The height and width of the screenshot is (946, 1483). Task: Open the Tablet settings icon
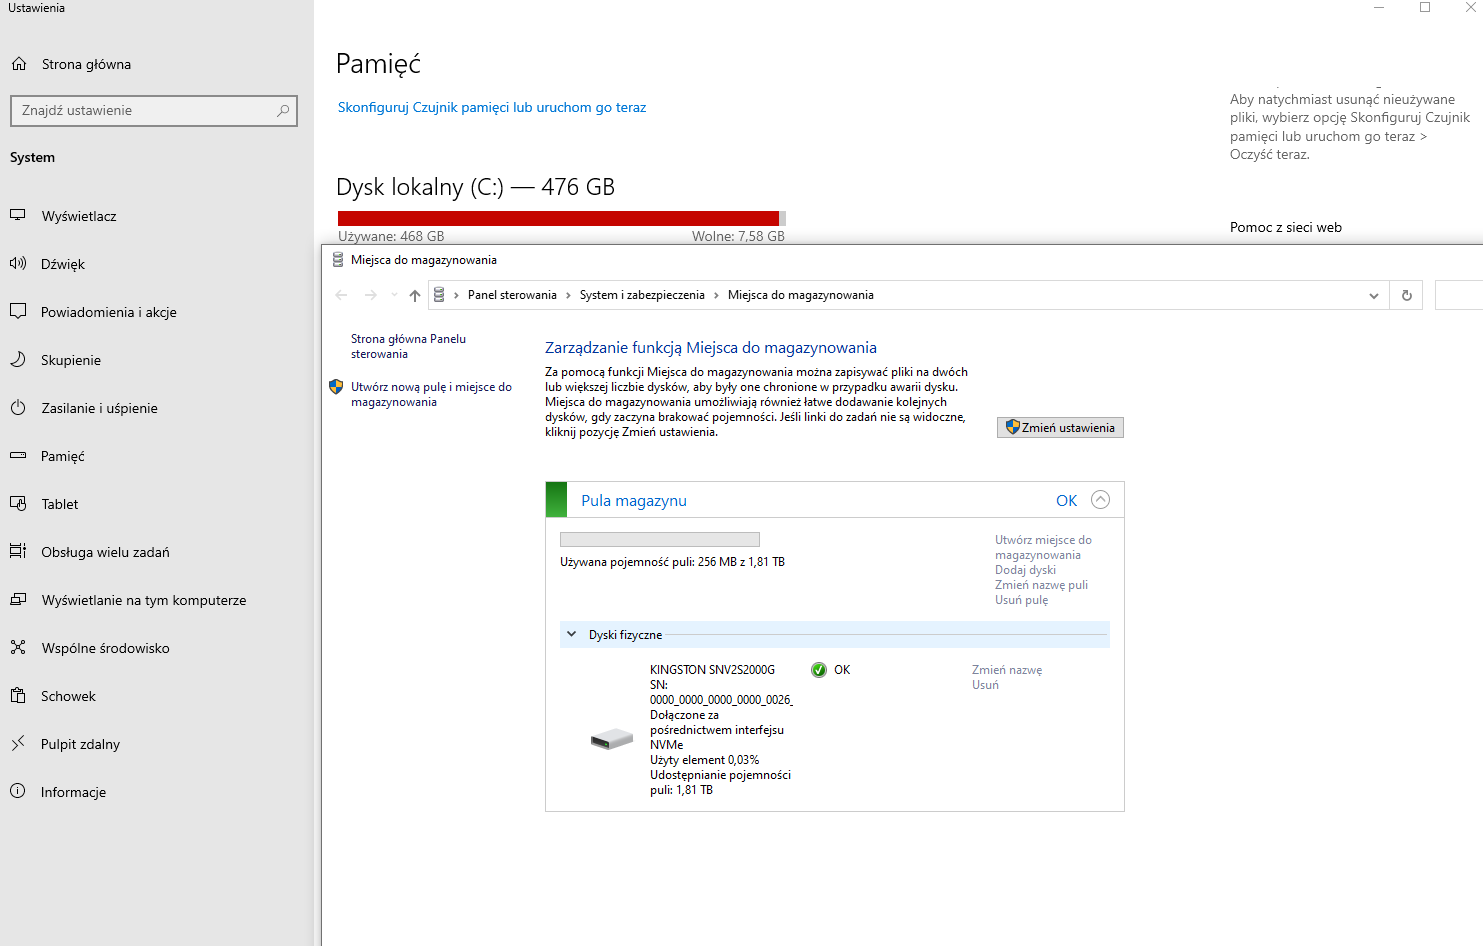(x=18, y=504)
